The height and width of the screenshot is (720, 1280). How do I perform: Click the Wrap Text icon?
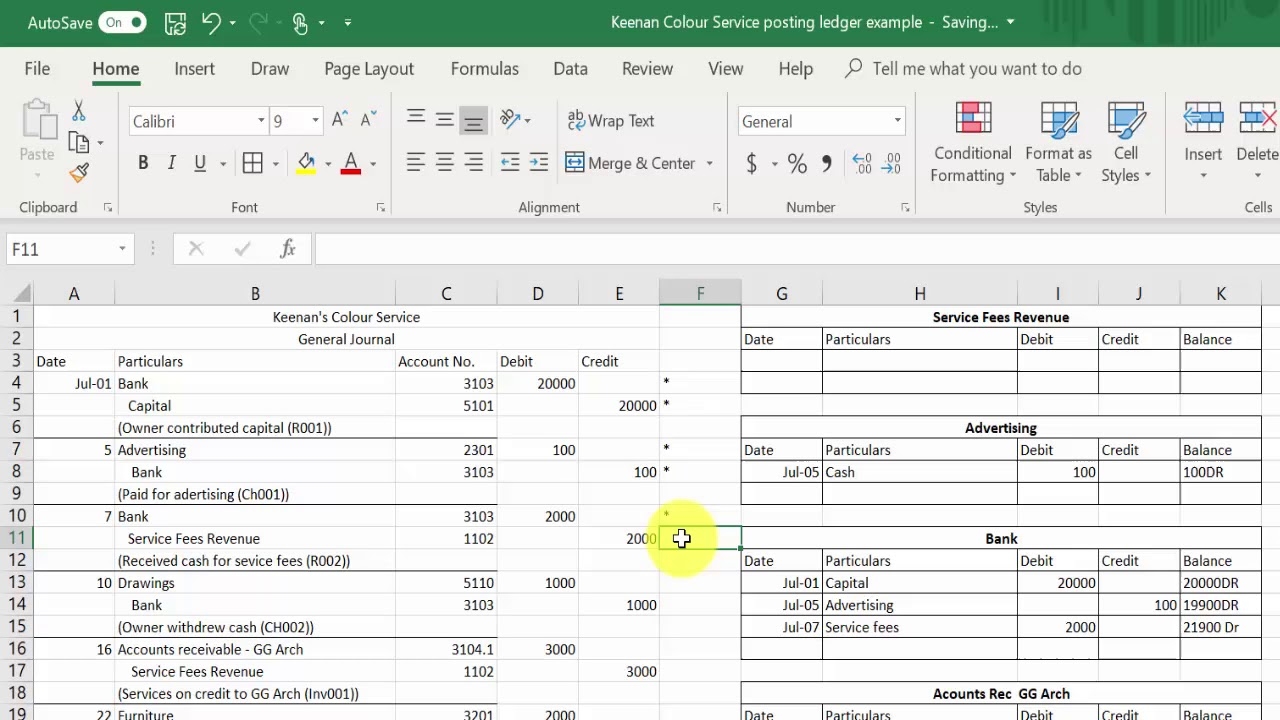point(610,121)
